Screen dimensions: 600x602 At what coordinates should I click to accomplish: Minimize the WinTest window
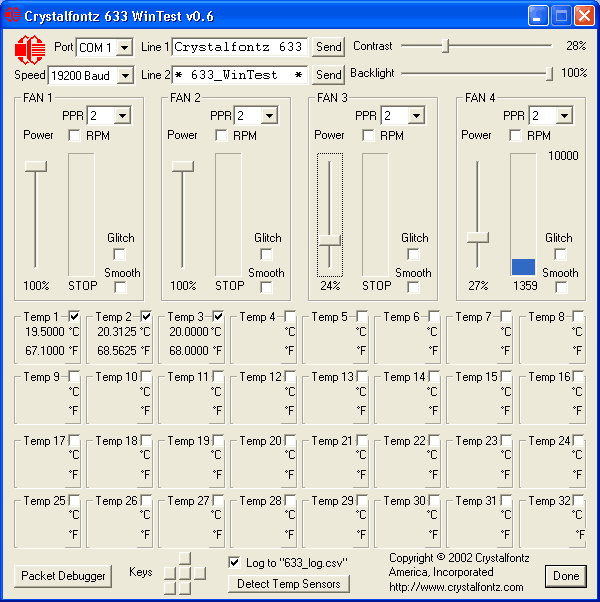click(x=538, y=16)
